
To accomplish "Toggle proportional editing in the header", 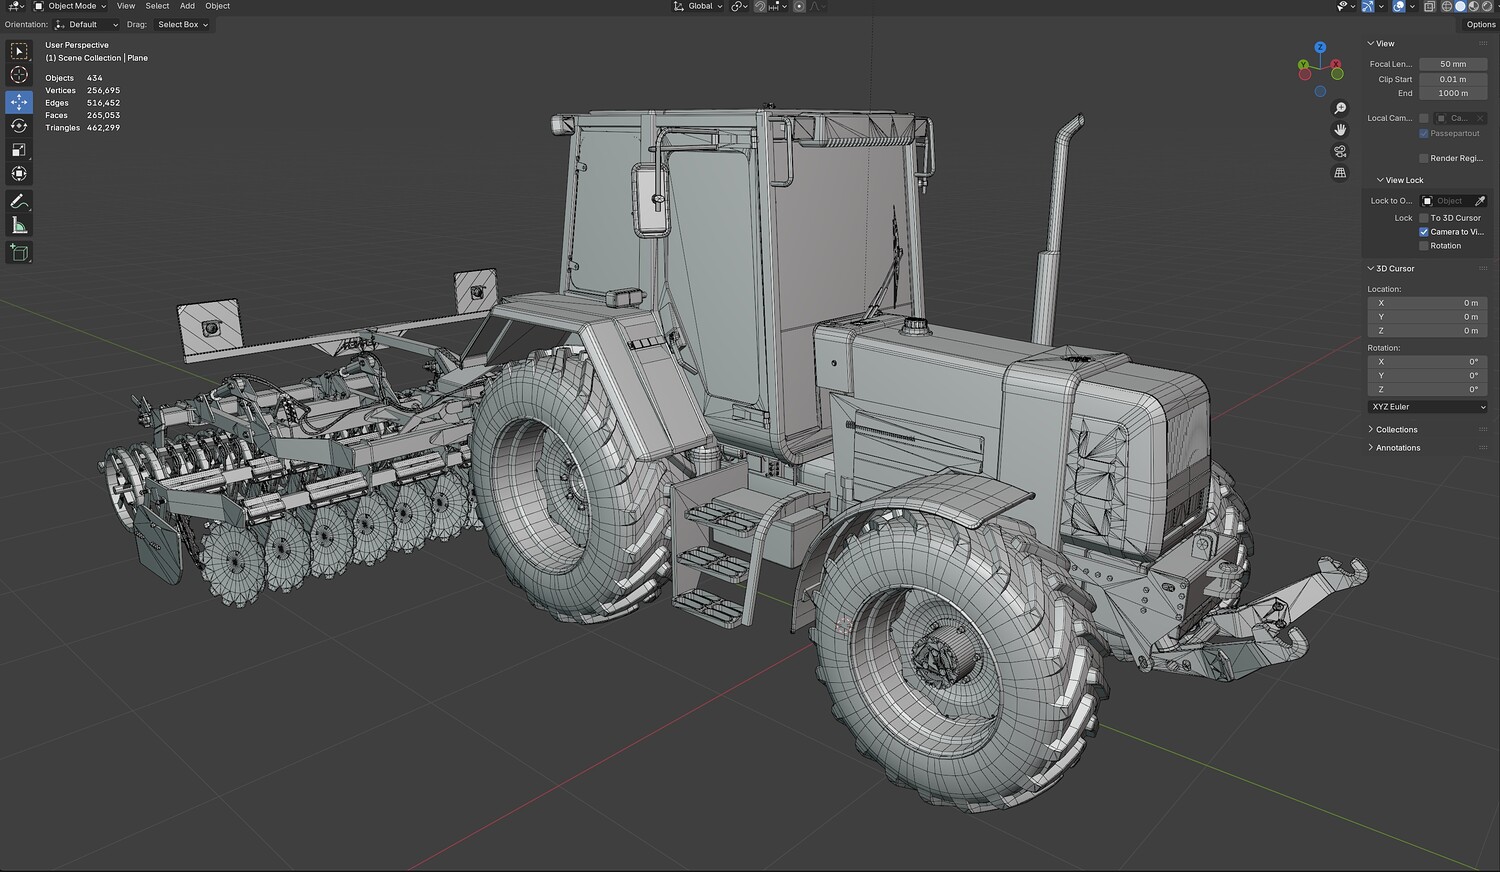I will click(799, 6).
